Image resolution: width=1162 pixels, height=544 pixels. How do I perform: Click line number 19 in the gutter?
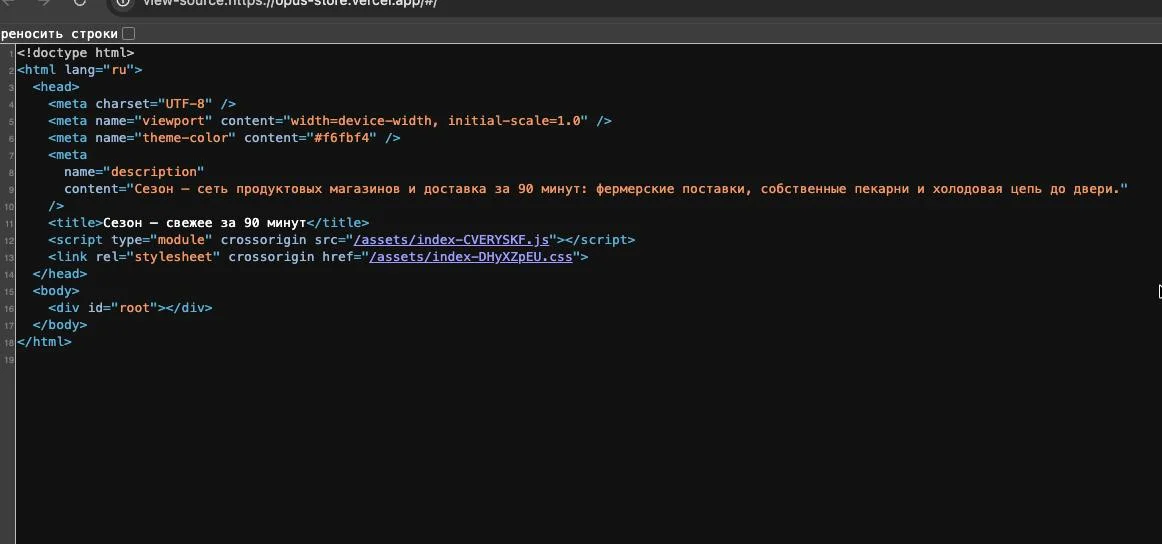(x=10, y=359)
